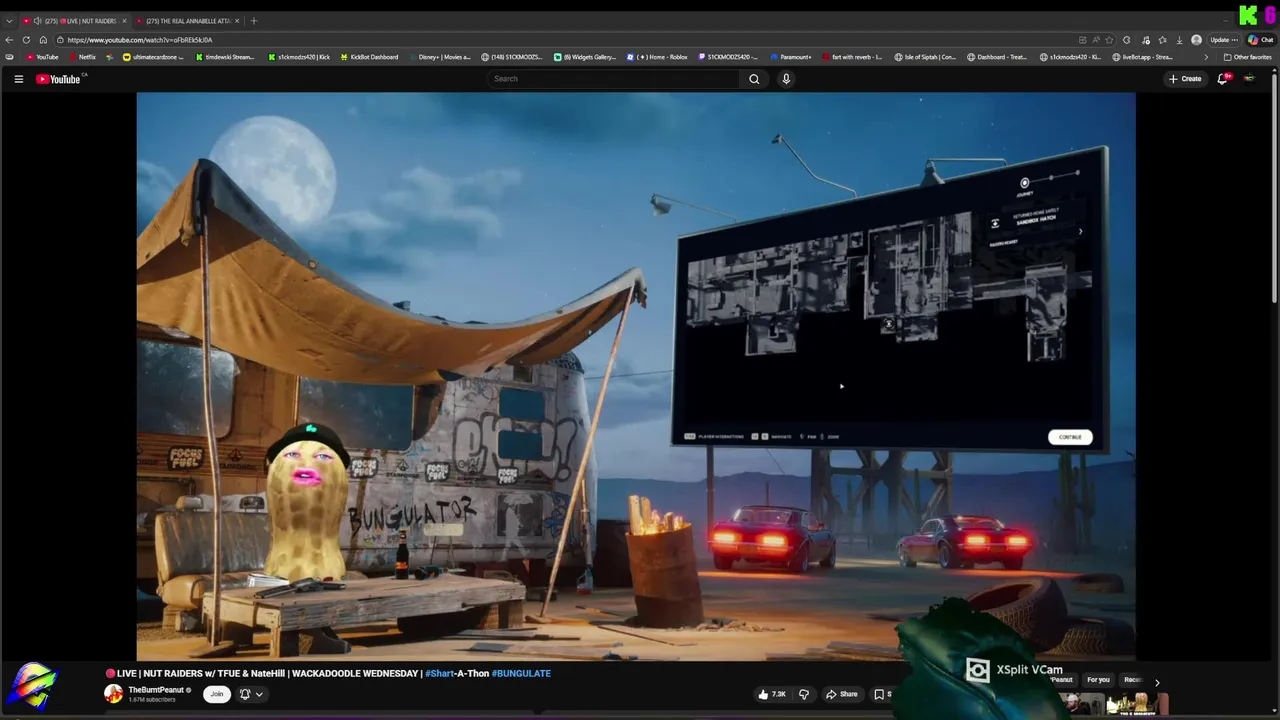
Task: Add a new browser tab
Action: coord(253,21)
